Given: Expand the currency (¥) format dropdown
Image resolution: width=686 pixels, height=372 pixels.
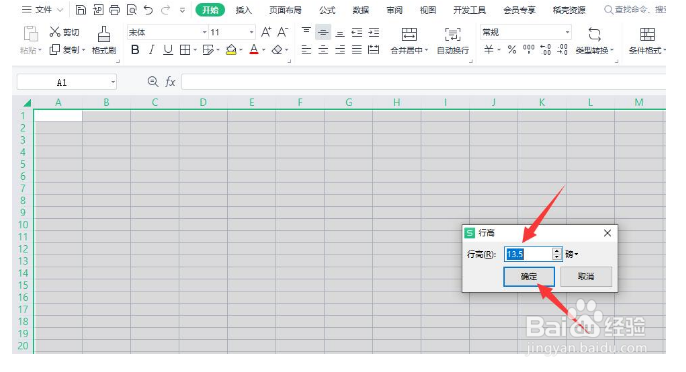Looking at the screenshot, I should pyautogui.click(x=499, y=50).
